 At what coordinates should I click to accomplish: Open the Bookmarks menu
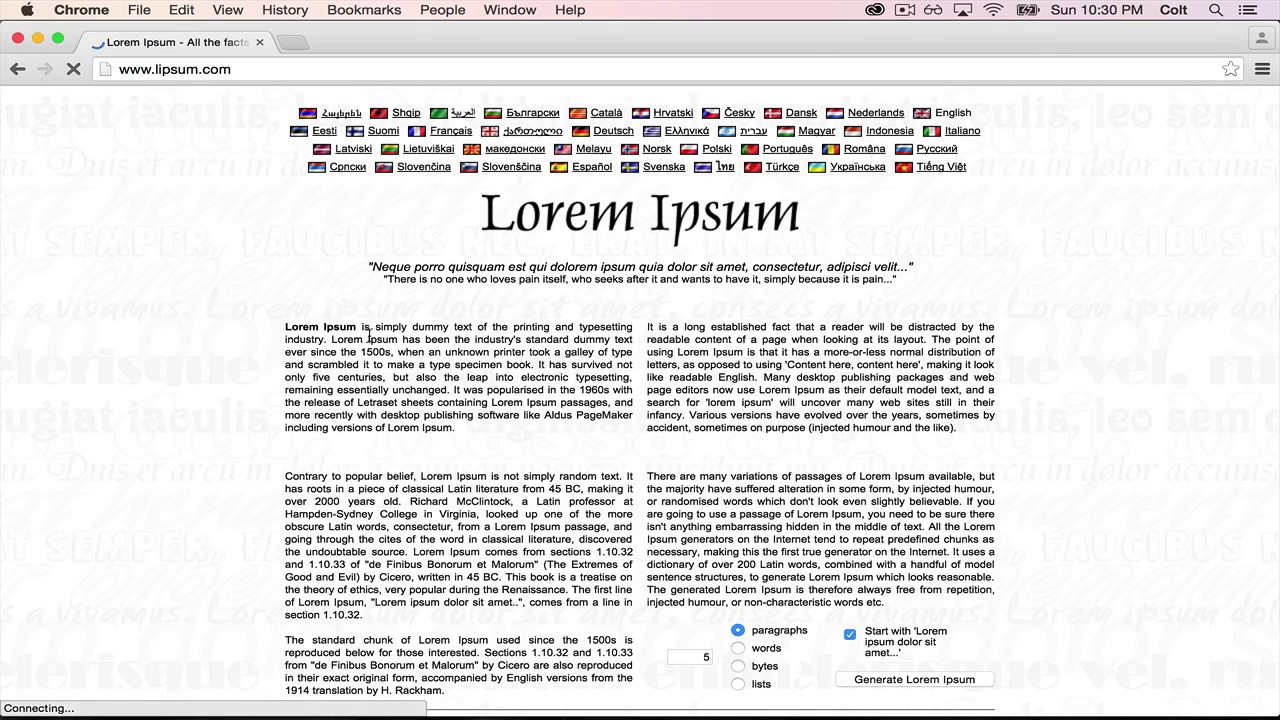(364, 10)
